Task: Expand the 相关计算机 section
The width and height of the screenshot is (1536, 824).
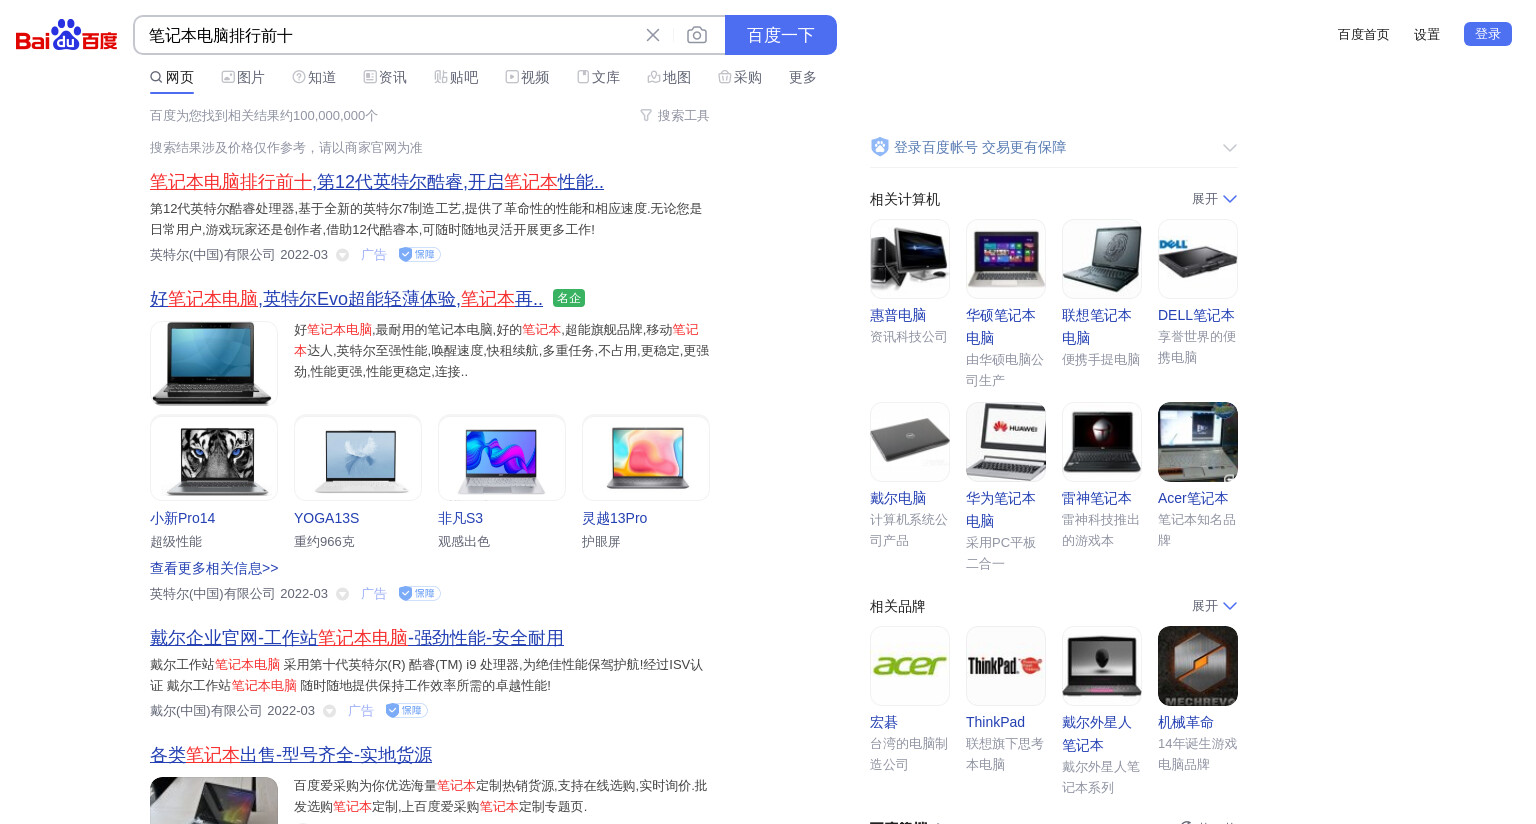Action: (x=1215, y=199)
